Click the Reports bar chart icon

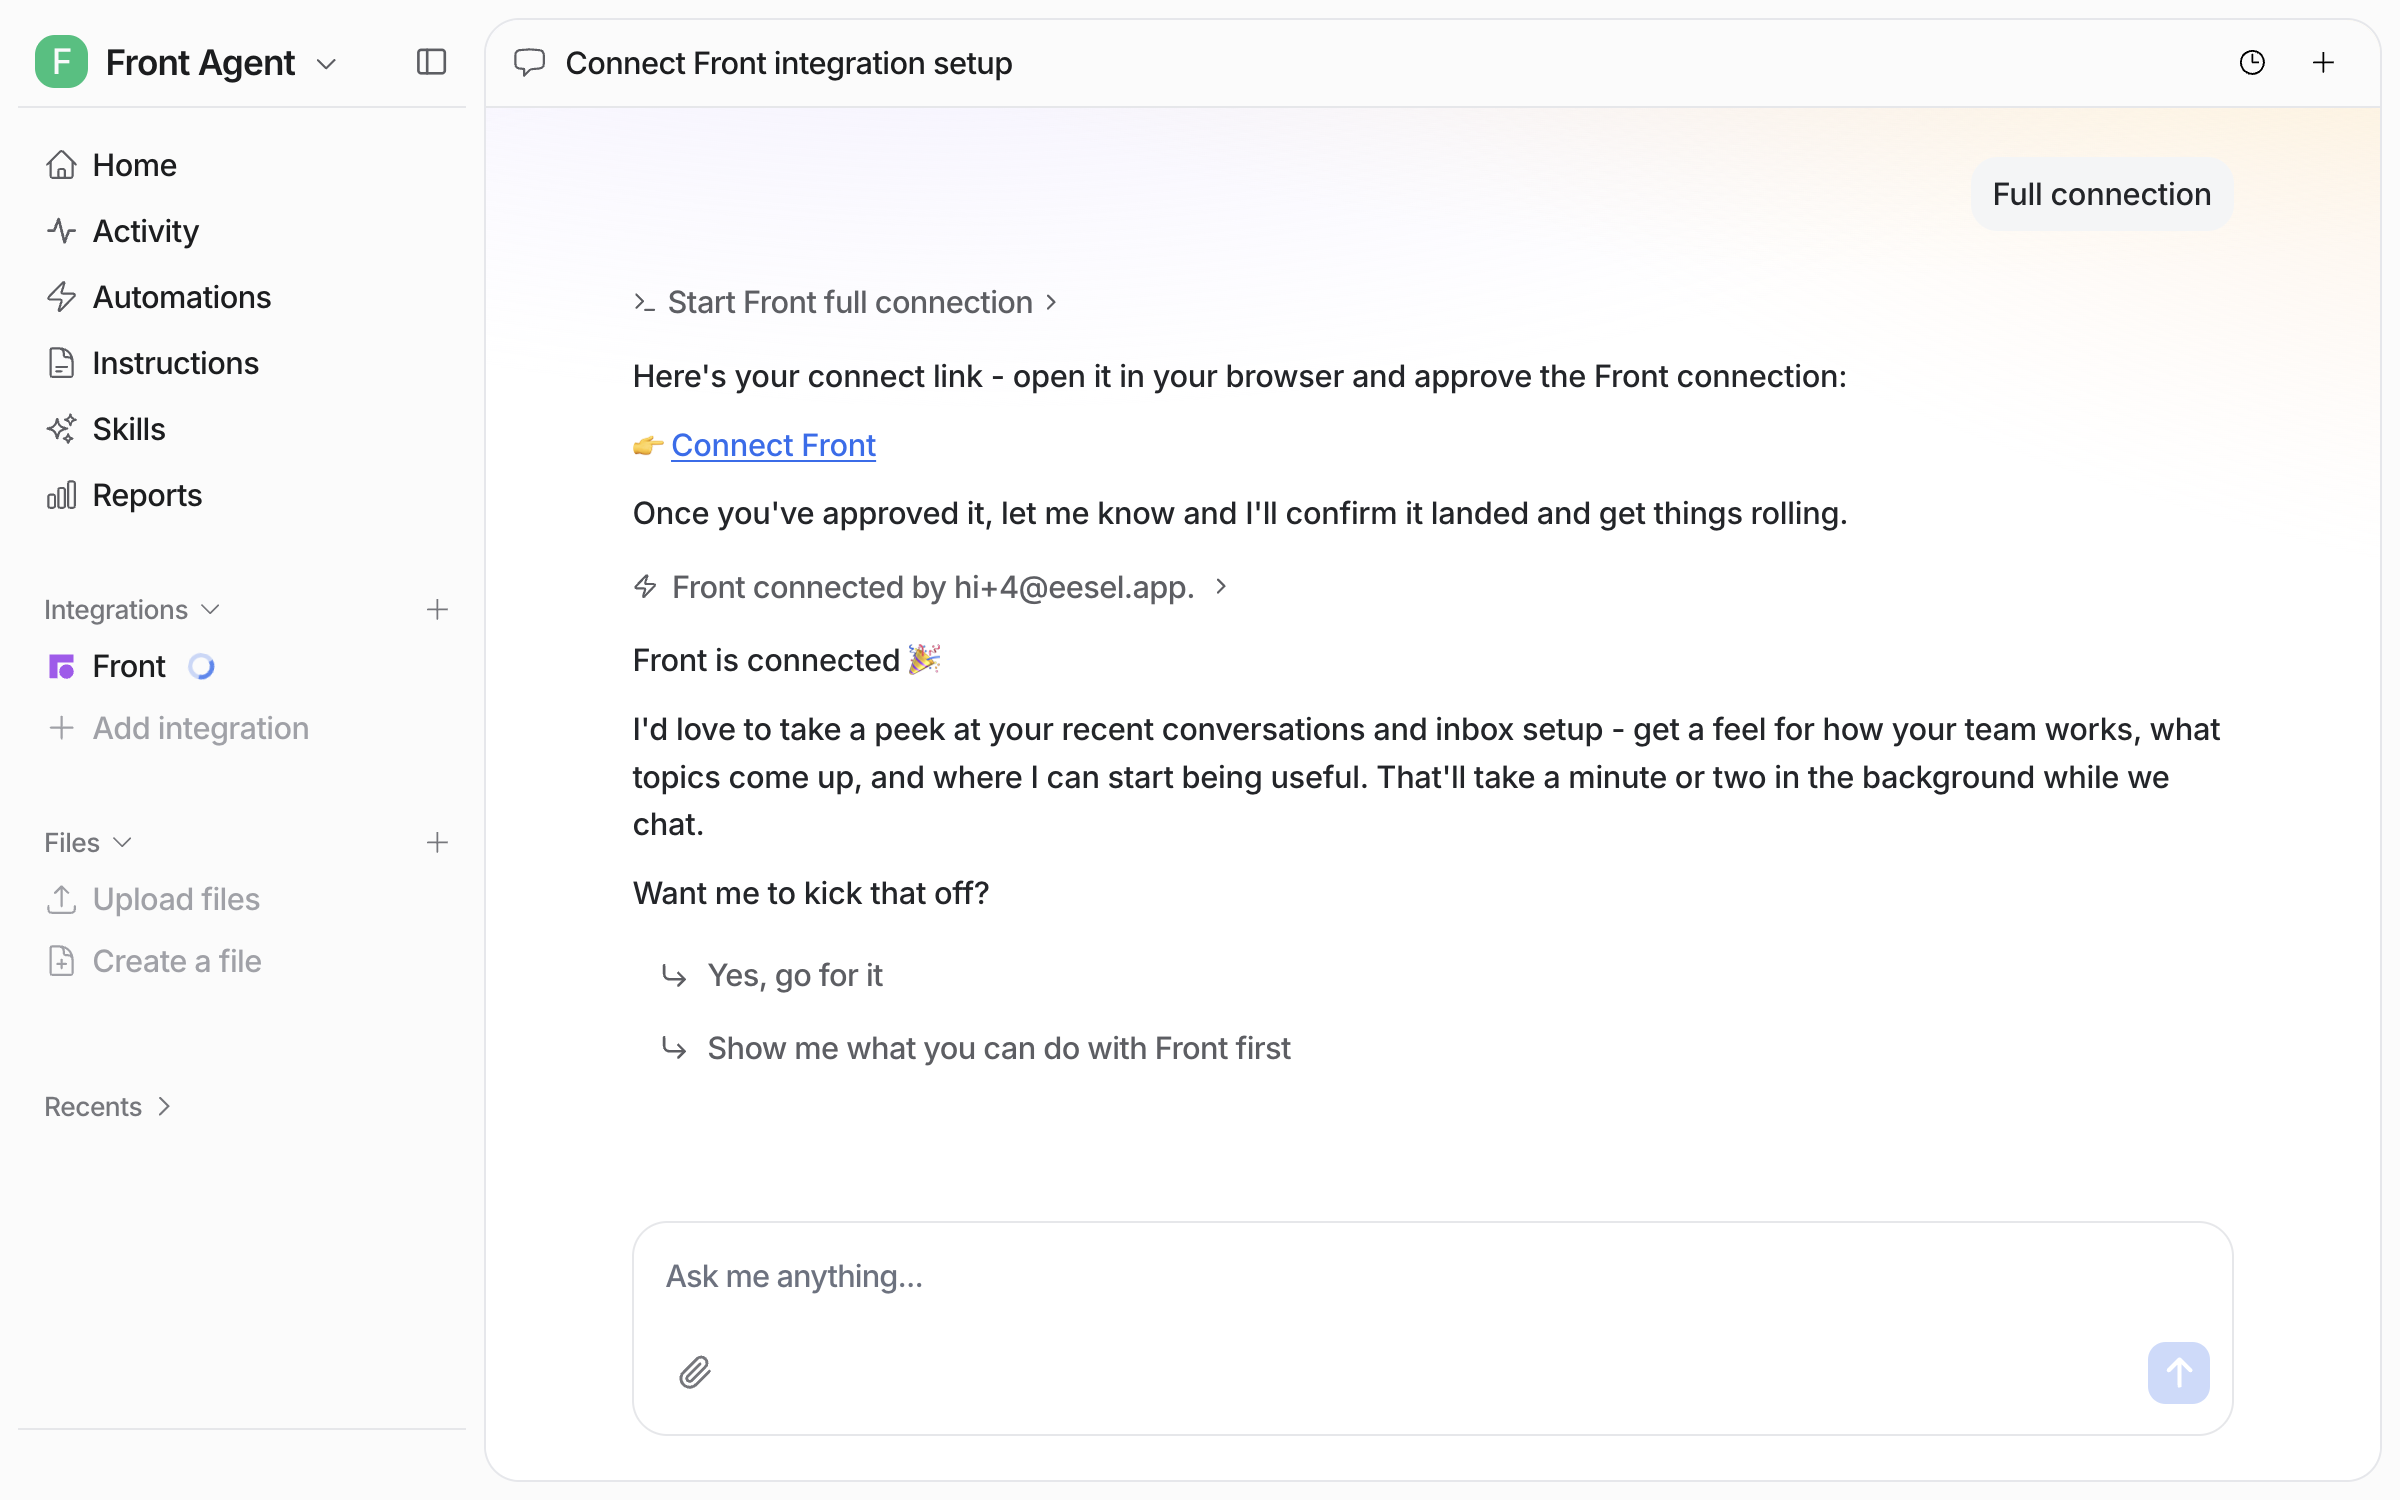coord(61,495)
